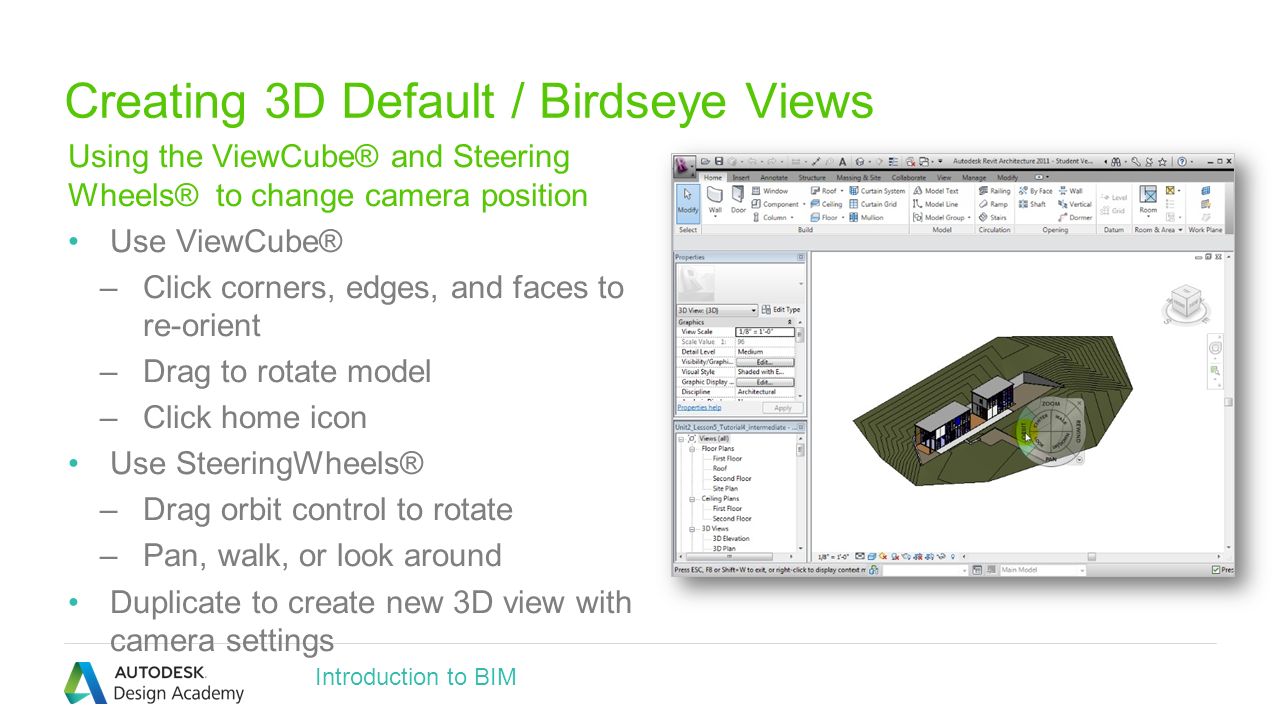This screenshot has width=1280, height=720.
Task: Select the Mullion tool
Action: coord(866,217)
